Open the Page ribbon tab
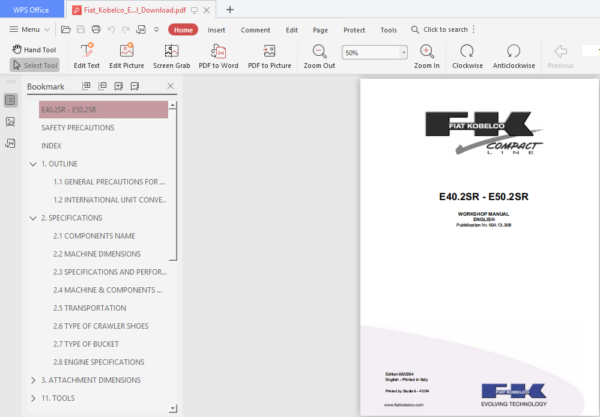Screen dimensions: 600x417 pyautogui.click(x=320, y=30)
